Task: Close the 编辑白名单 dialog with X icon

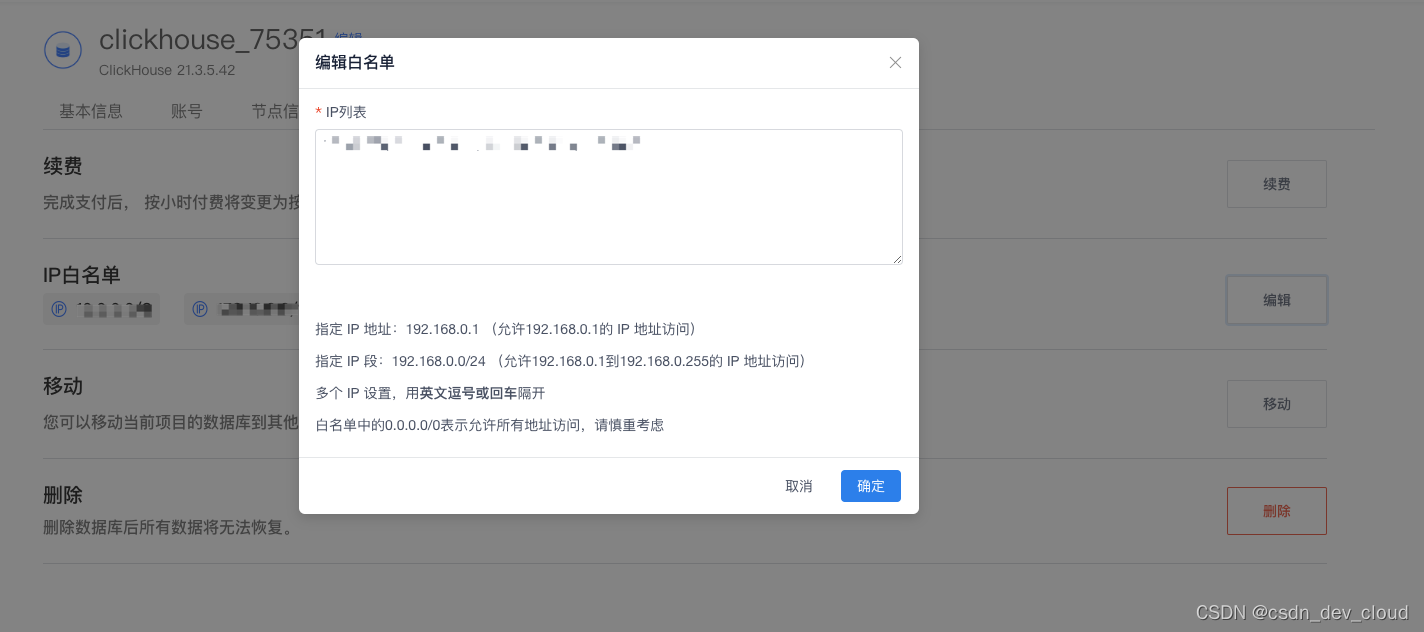Action: tap(895, 62)
